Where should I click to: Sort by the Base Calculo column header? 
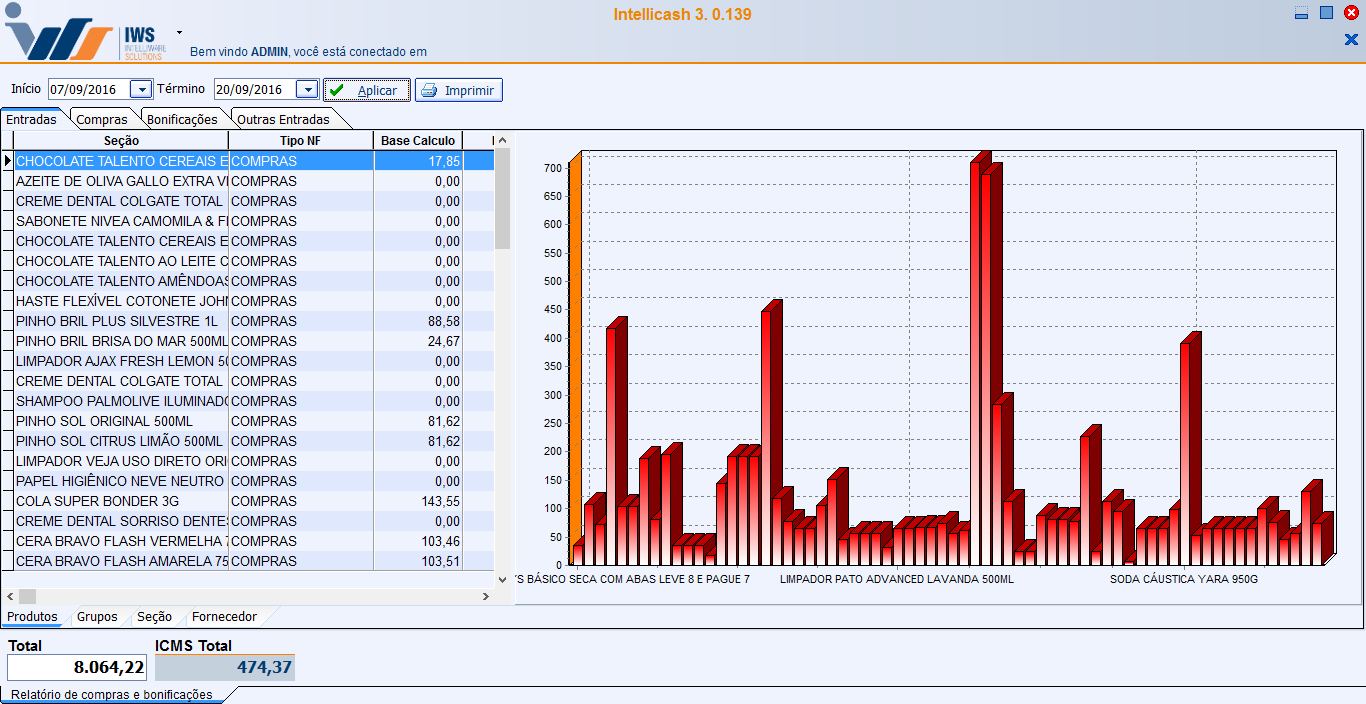(x=418, y=141)
